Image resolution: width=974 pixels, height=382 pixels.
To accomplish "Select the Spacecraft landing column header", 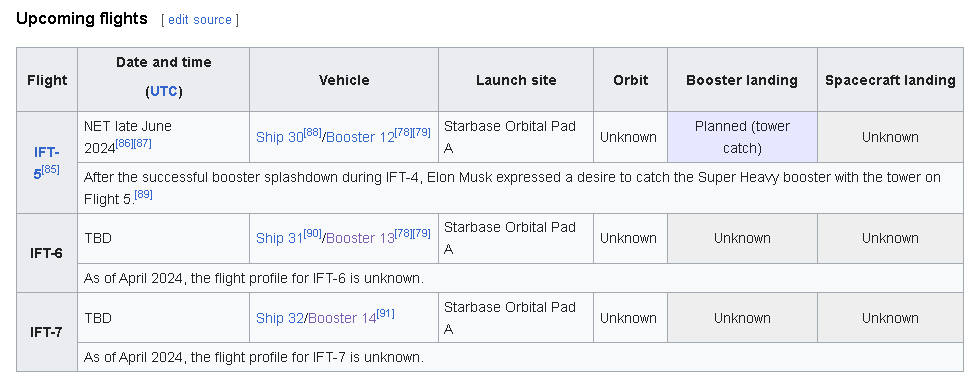I will (x=890, y=80).
